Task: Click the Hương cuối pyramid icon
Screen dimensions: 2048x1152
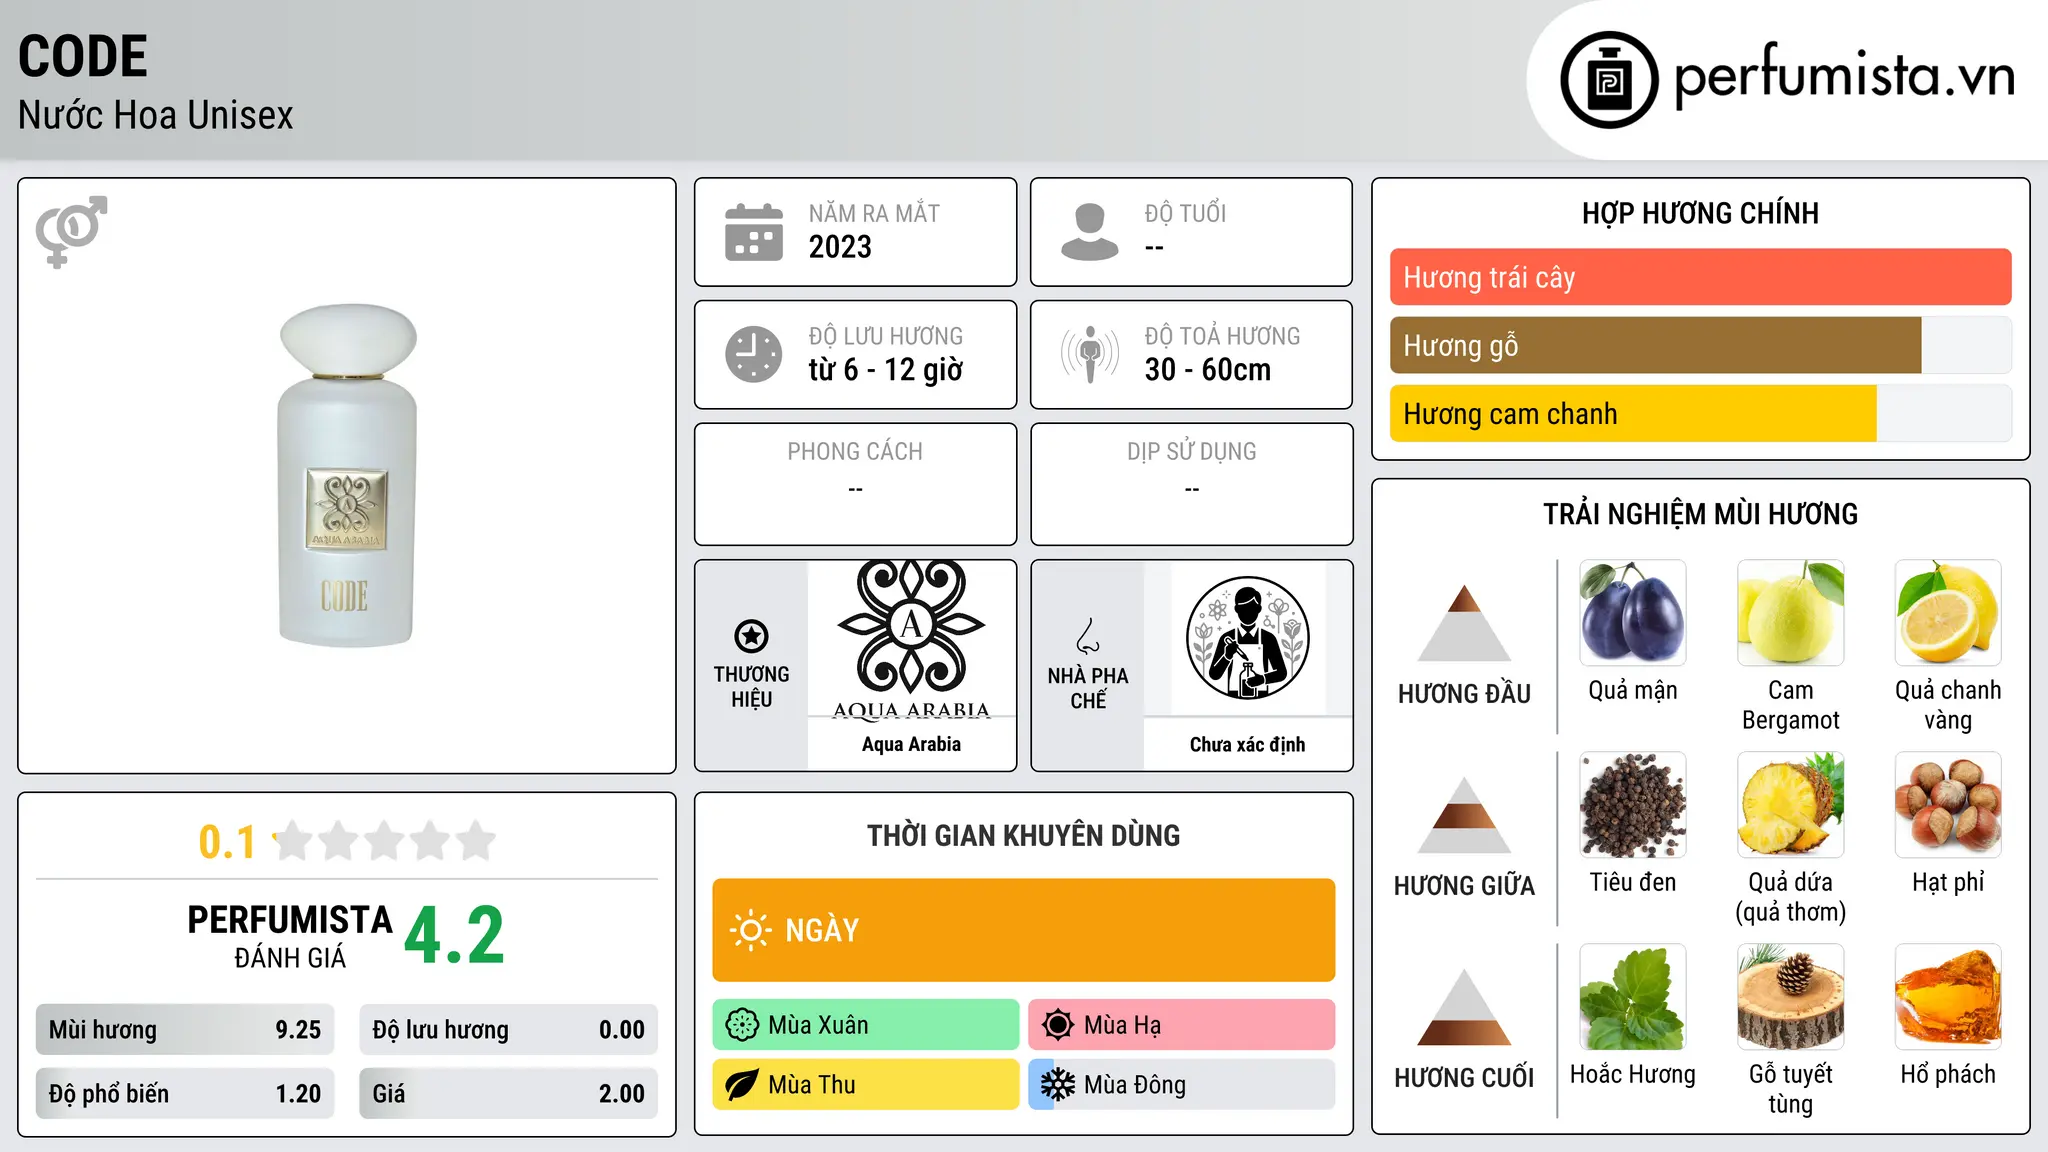Action: 1464,1007
